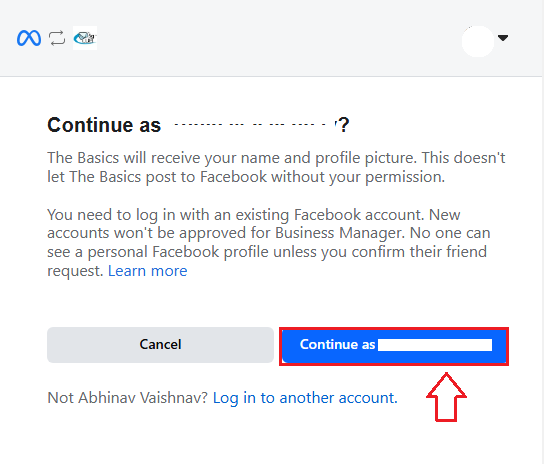Click the question mark ending the heading

[x=343, y=125]
